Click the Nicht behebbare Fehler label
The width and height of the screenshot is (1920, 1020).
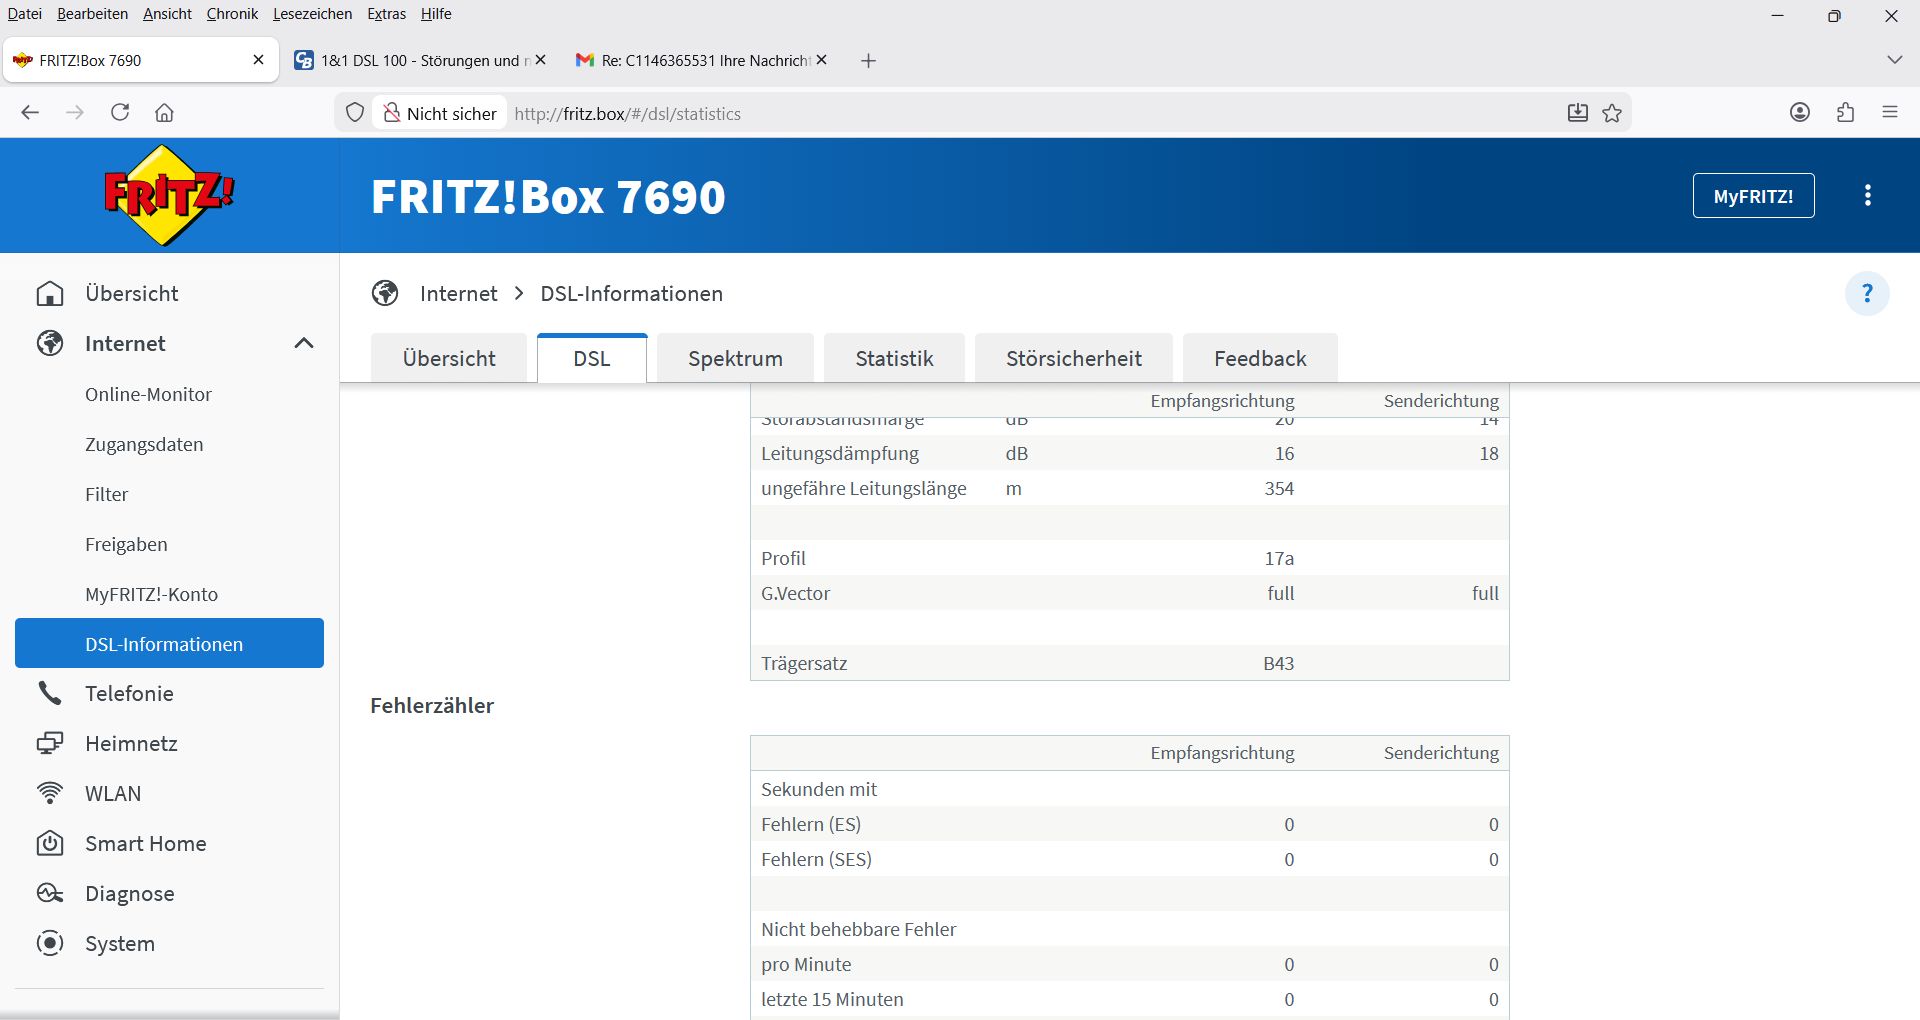click(x=859, y=929)
